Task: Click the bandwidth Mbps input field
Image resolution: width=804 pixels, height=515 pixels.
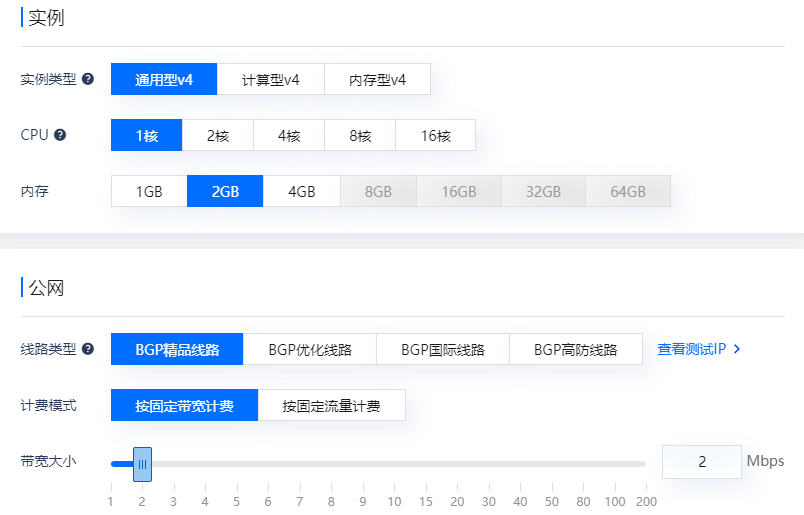Action: coord(701,462)
